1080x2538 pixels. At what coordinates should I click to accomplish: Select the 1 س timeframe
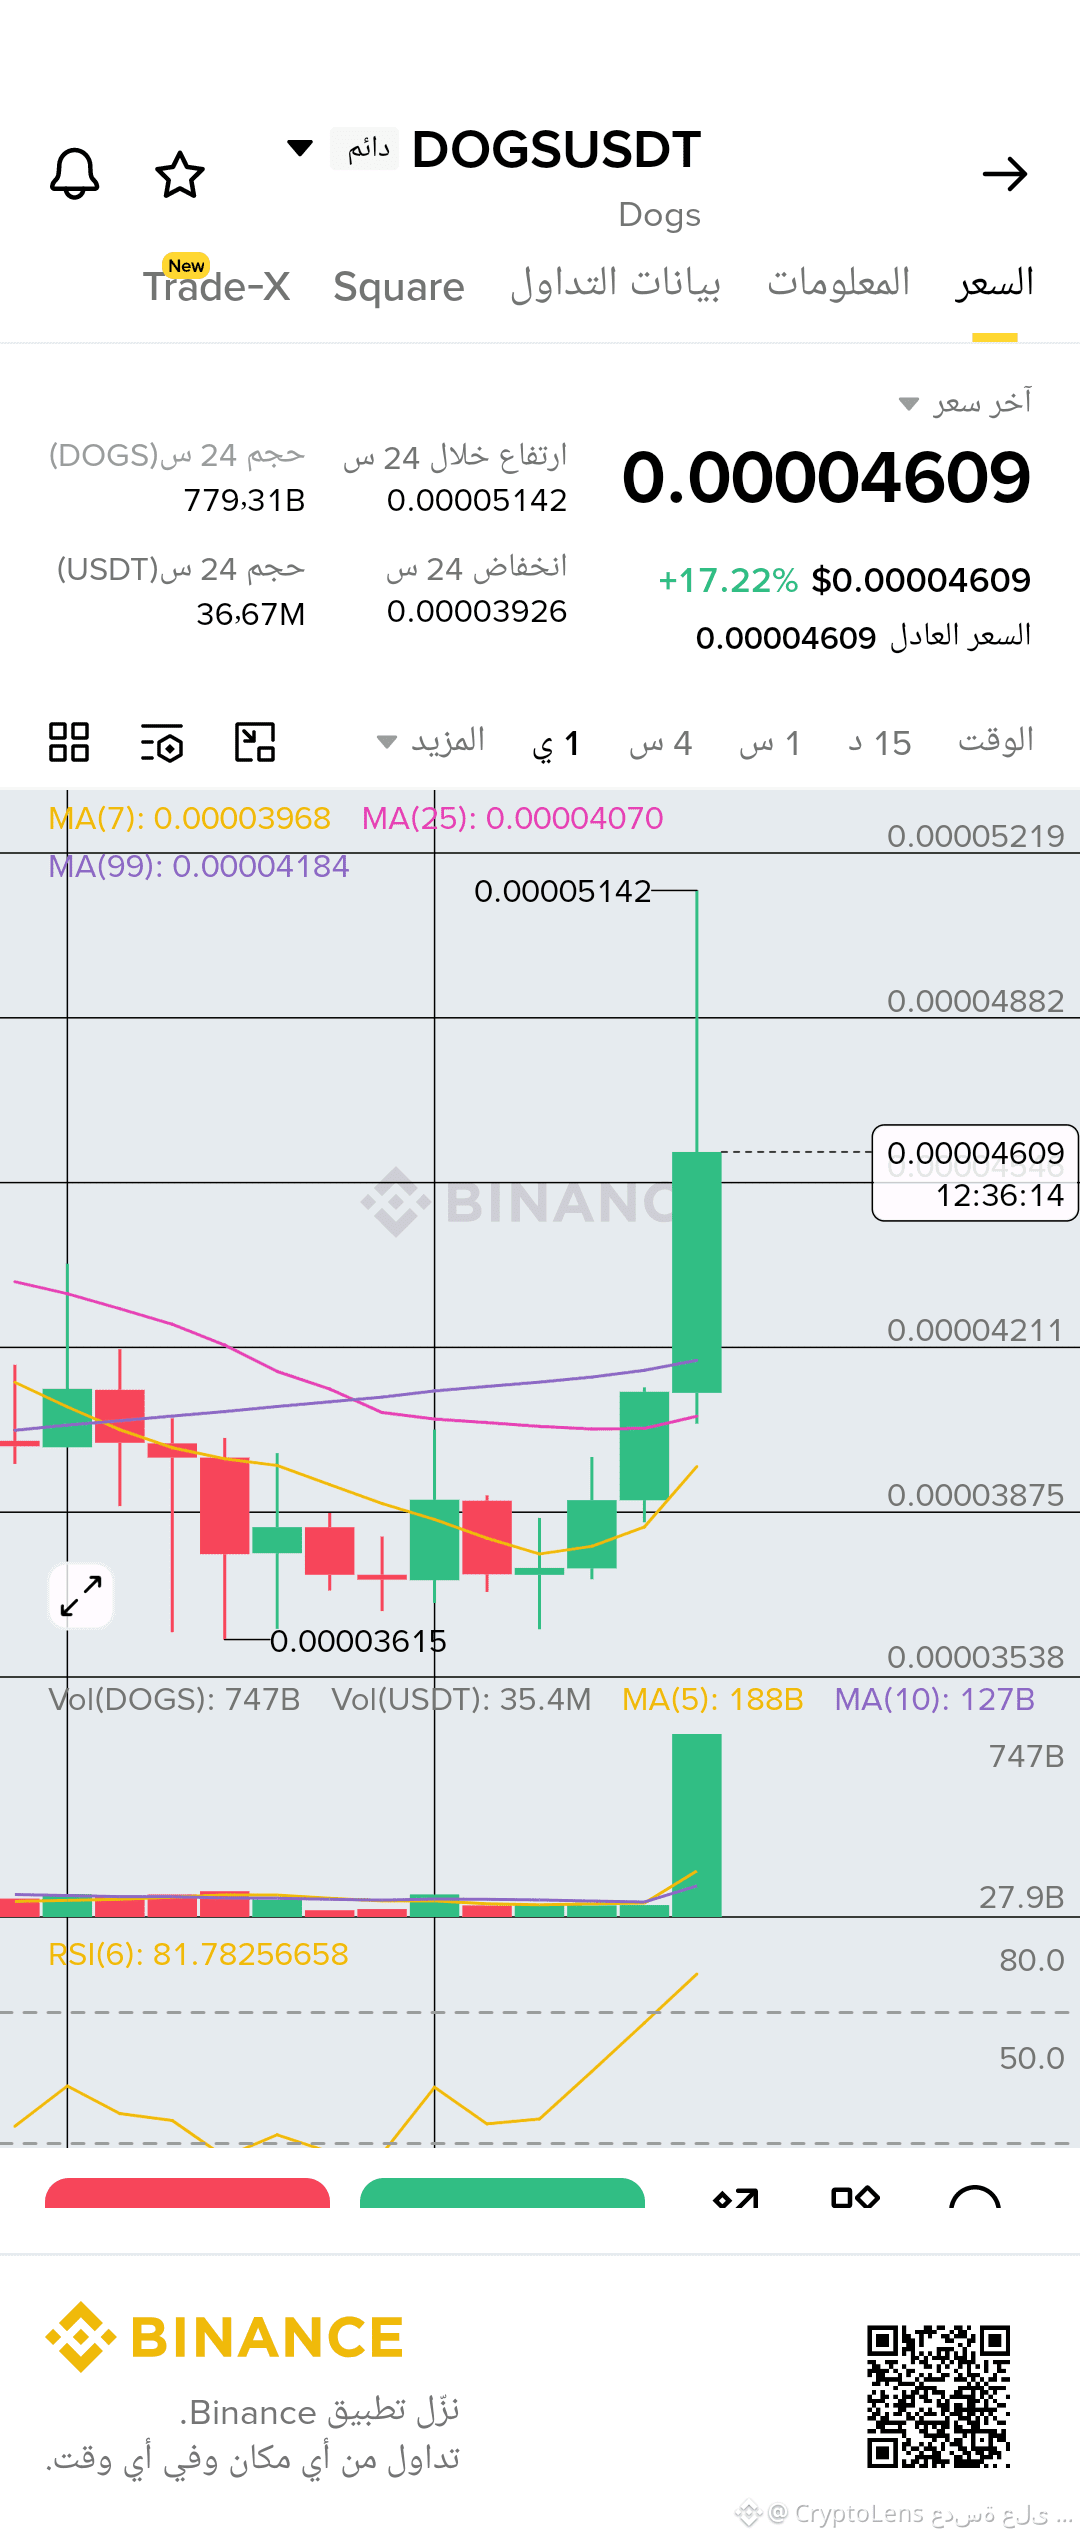pyautogui.click(x=770, y=743)
